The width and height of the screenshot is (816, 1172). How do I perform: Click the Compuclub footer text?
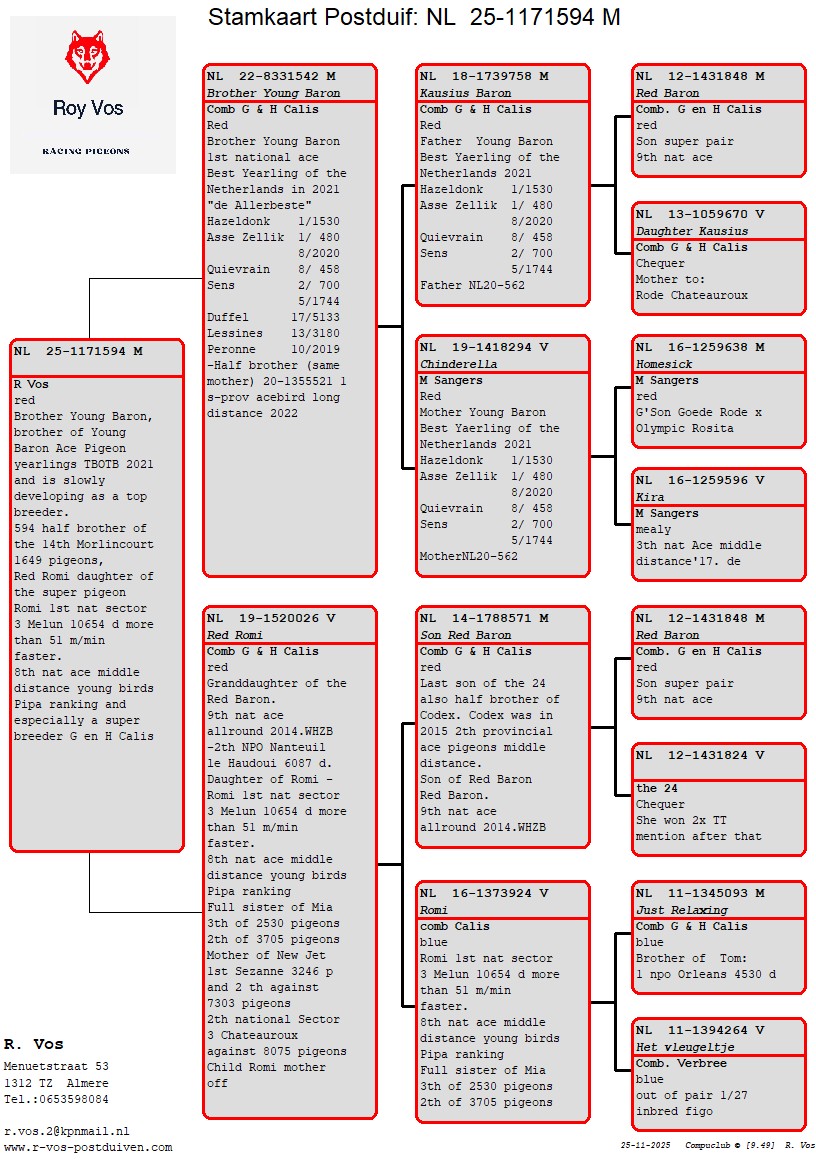720,1145
